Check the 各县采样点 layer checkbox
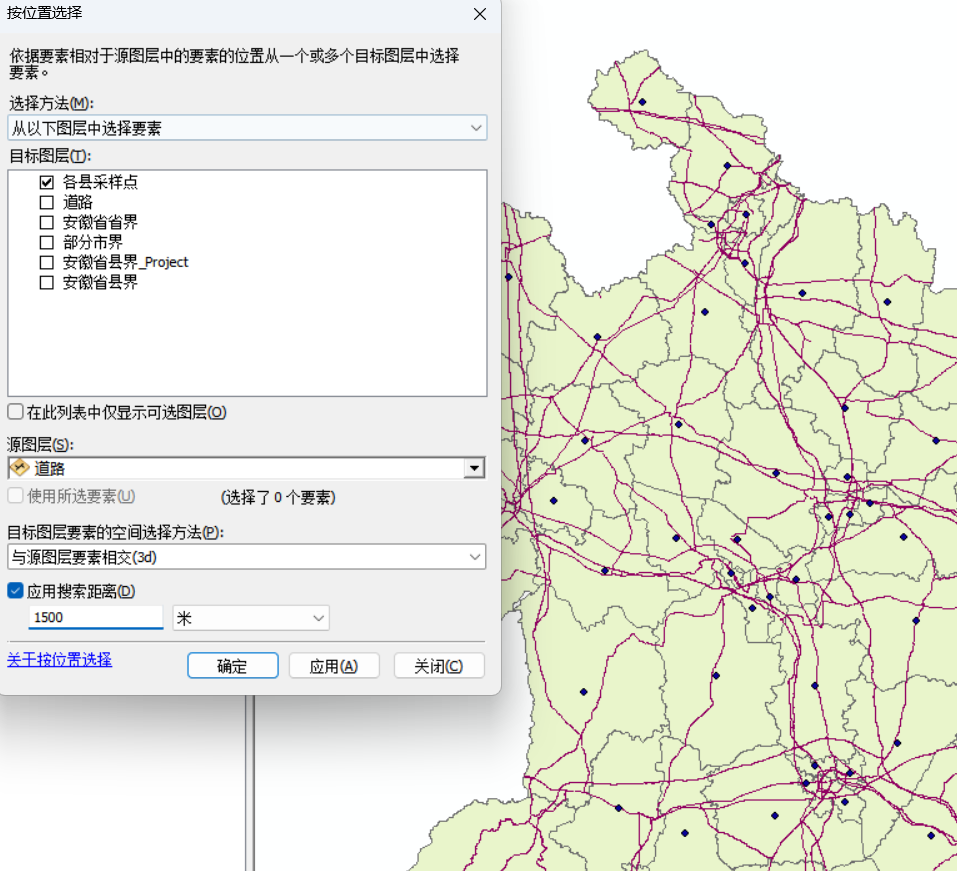Image resolution: width=957 pixels, height=871 pixels. click(x=46, y=182)
